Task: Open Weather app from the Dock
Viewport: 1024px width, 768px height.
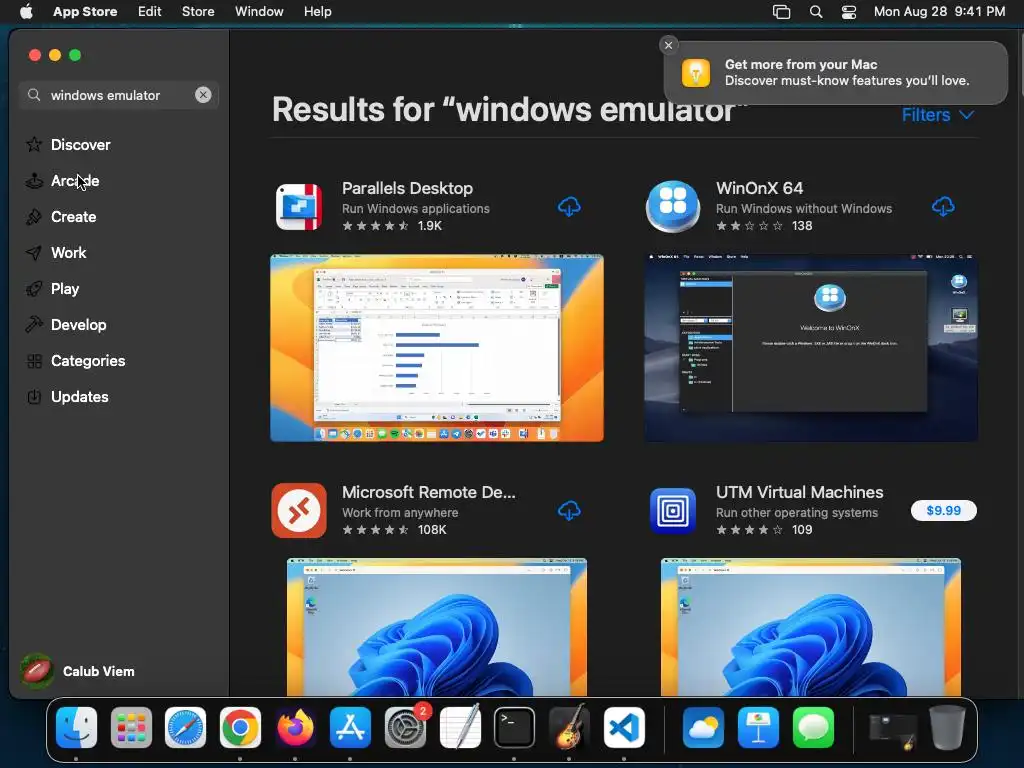Action: (703, 728)
